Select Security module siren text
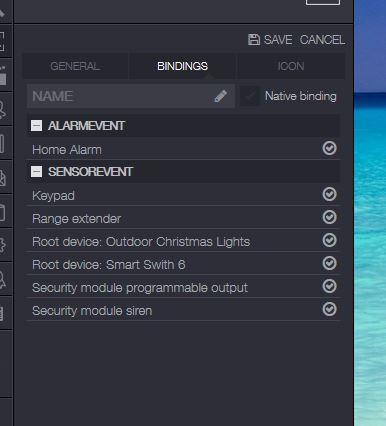386x426 pixels. 92,311
